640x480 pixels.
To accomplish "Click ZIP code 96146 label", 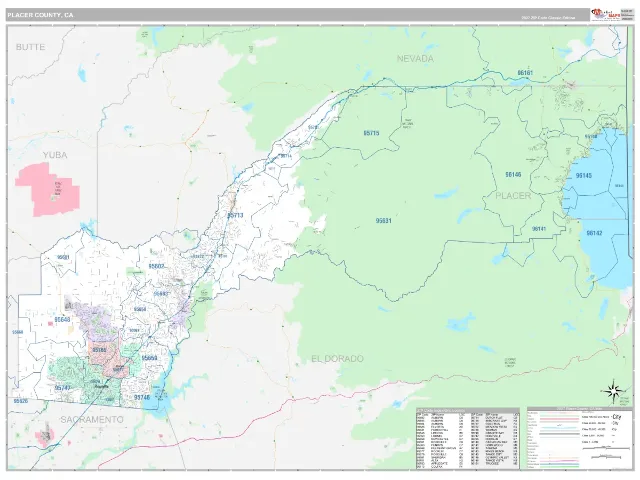I will 513,175.
